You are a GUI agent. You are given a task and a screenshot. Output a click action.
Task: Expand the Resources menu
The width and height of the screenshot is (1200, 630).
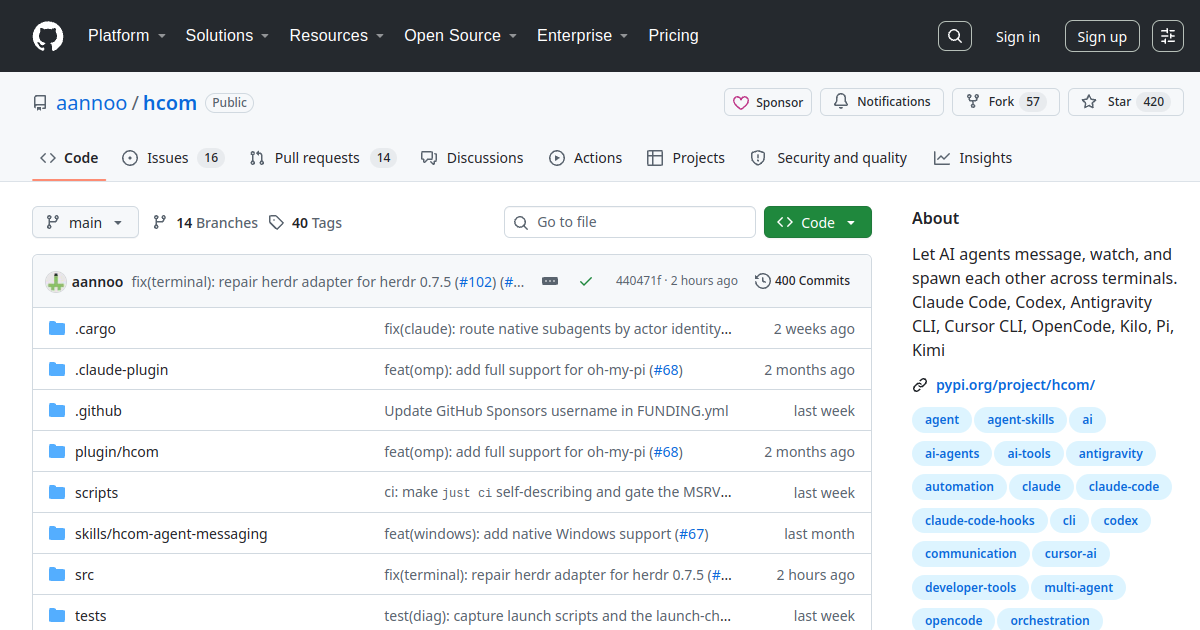point(336,36)
